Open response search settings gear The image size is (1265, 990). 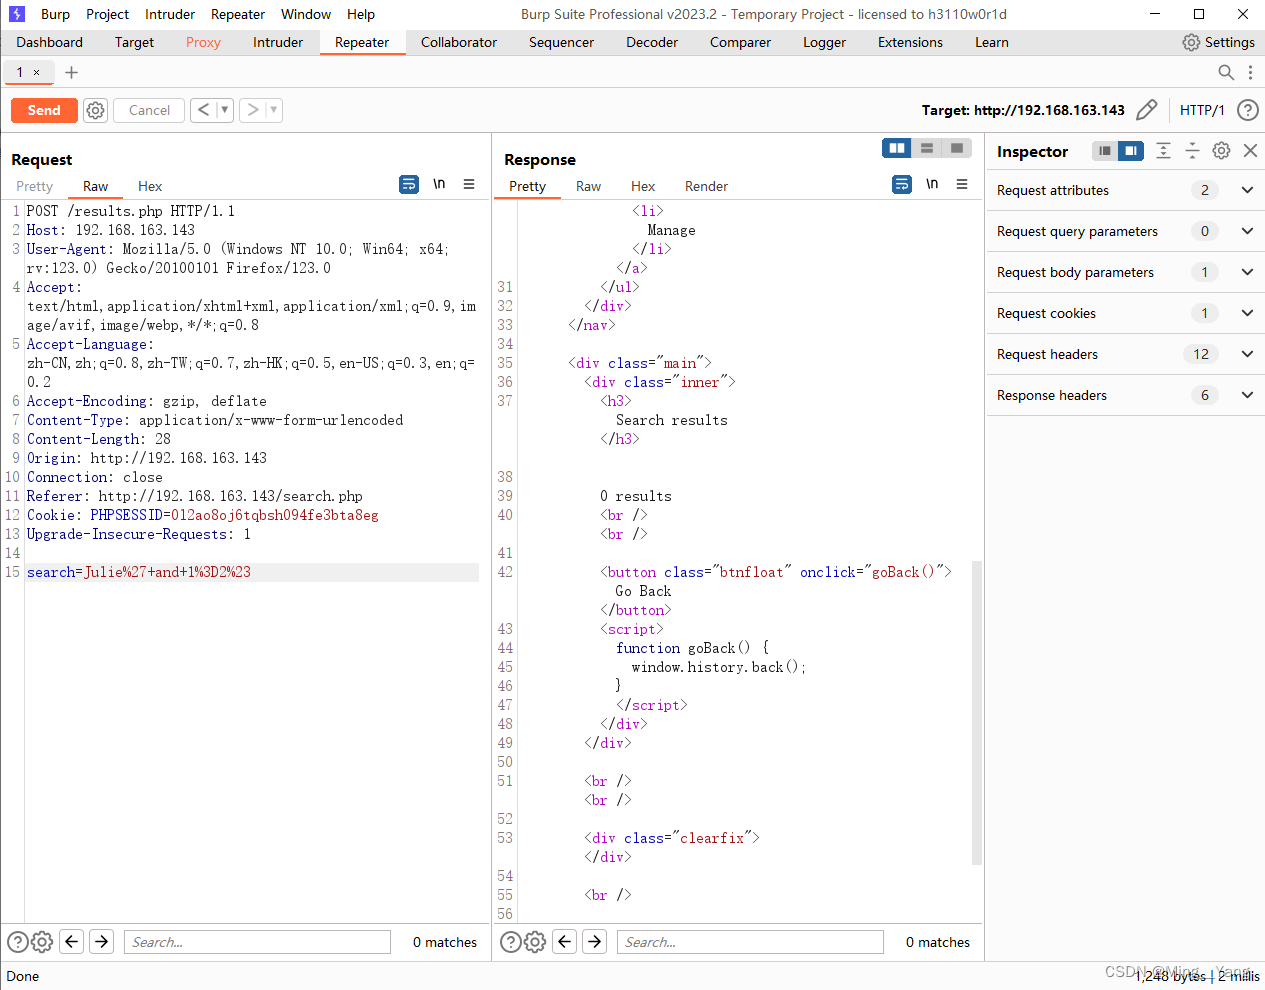535,942
